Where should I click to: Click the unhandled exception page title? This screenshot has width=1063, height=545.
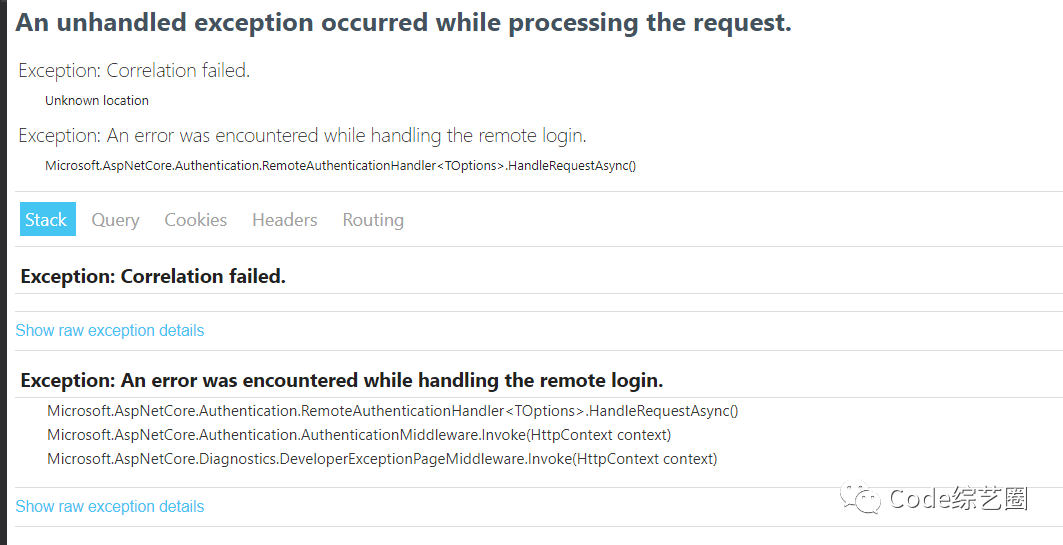tap(403, 23)
